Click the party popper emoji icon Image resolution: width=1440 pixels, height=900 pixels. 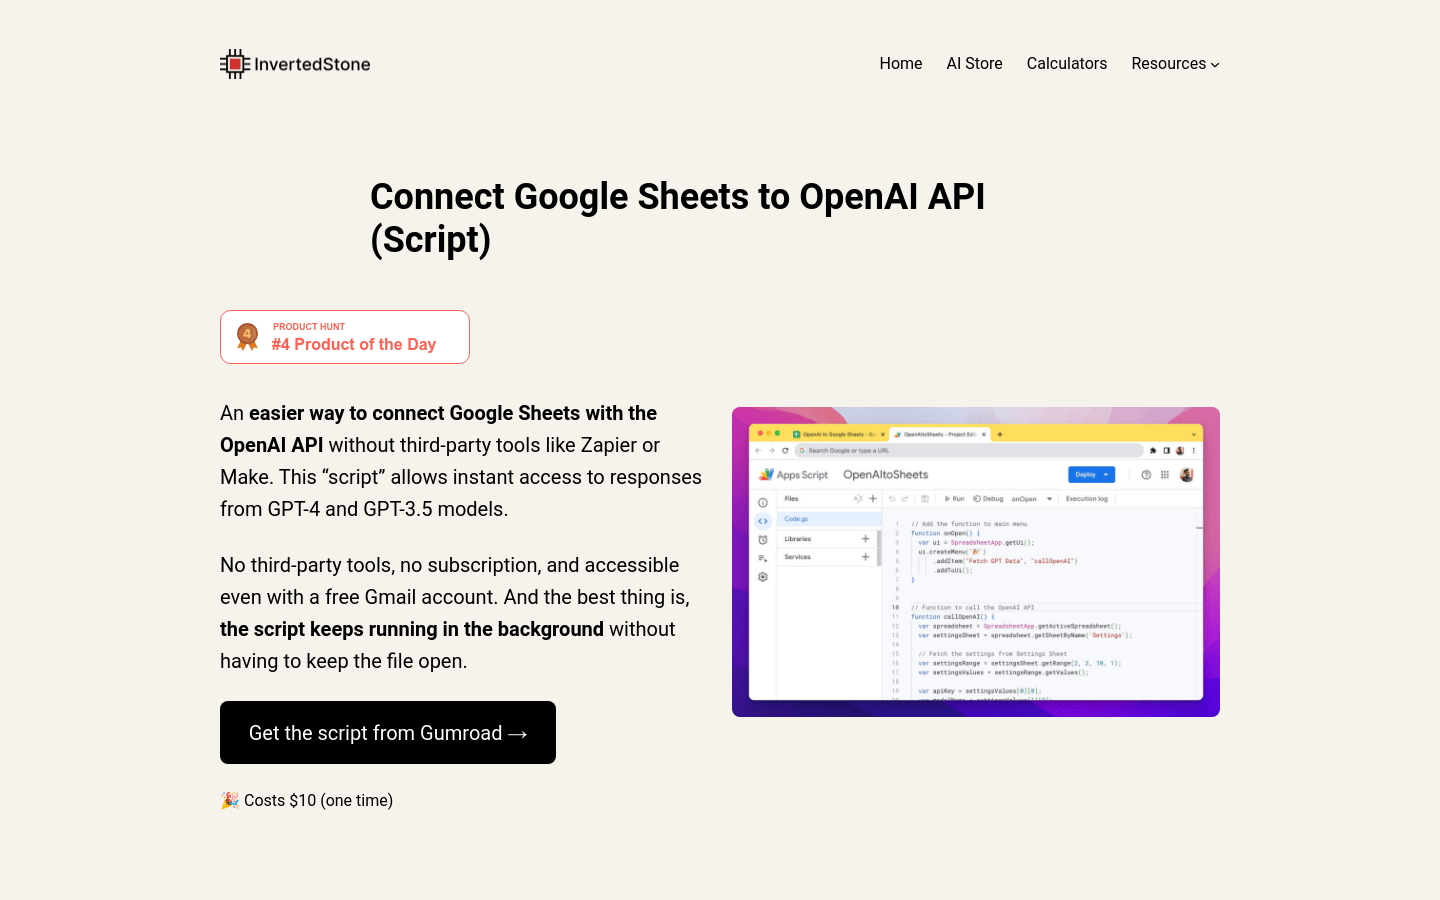230,800
